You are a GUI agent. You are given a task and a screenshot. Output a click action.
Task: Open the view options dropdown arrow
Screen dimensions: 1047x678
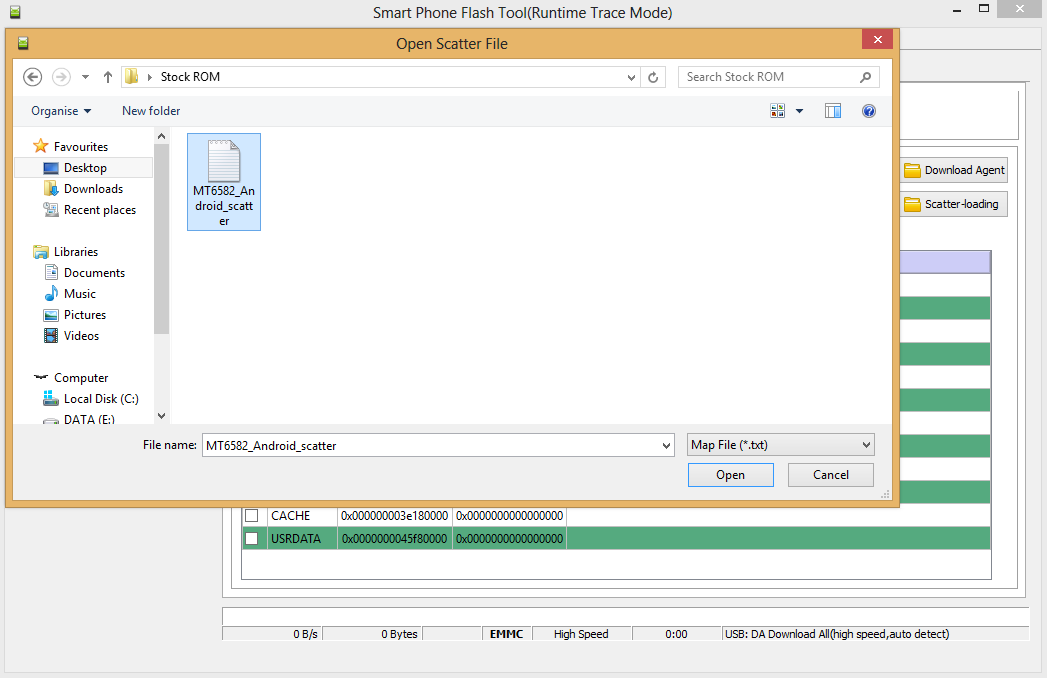click(x=799, y=111)
